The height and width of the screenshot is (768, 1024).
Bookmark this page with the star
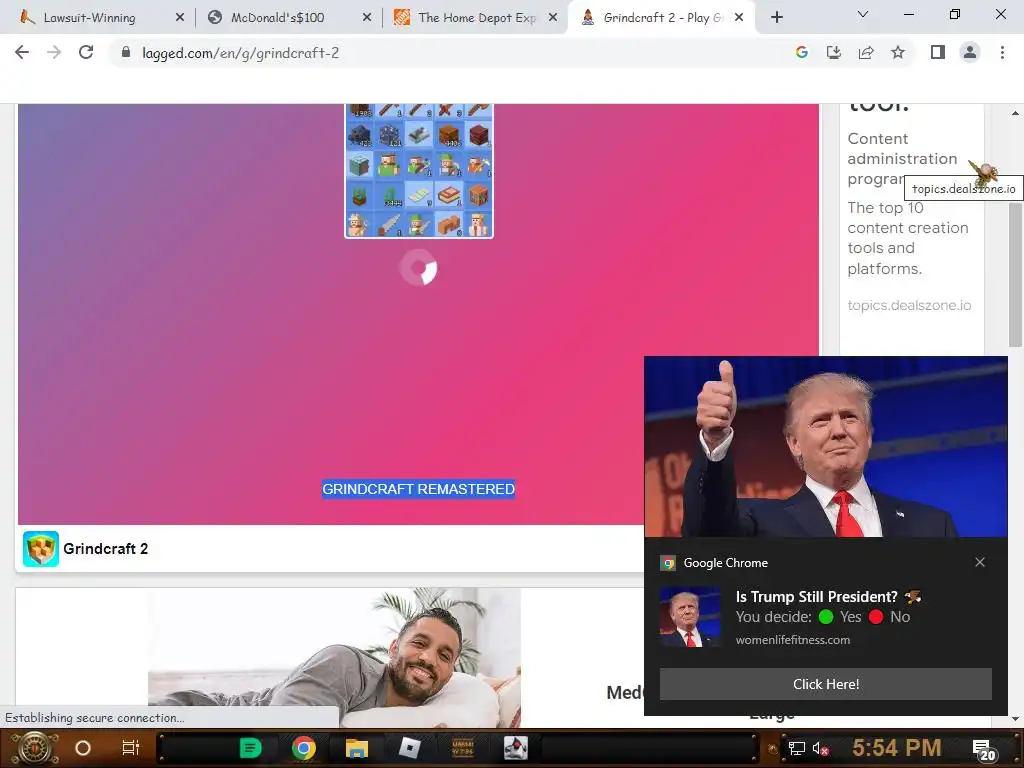(898, 52)
